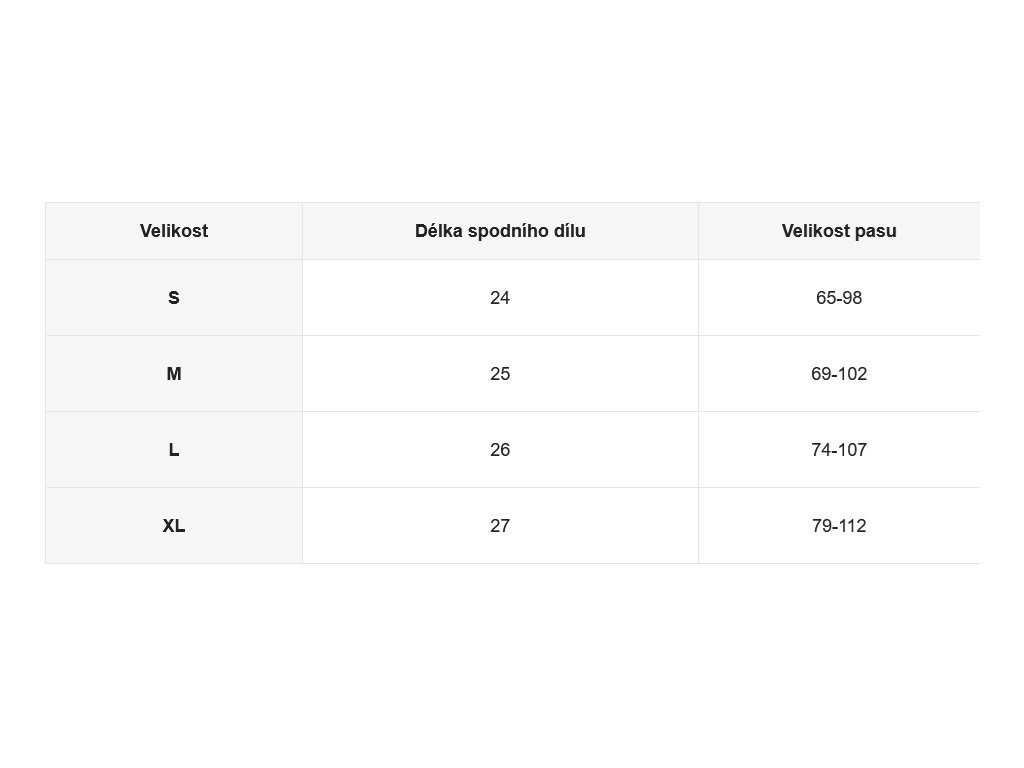
Task: Click the Velikost column header
Action: click(174, 231)
